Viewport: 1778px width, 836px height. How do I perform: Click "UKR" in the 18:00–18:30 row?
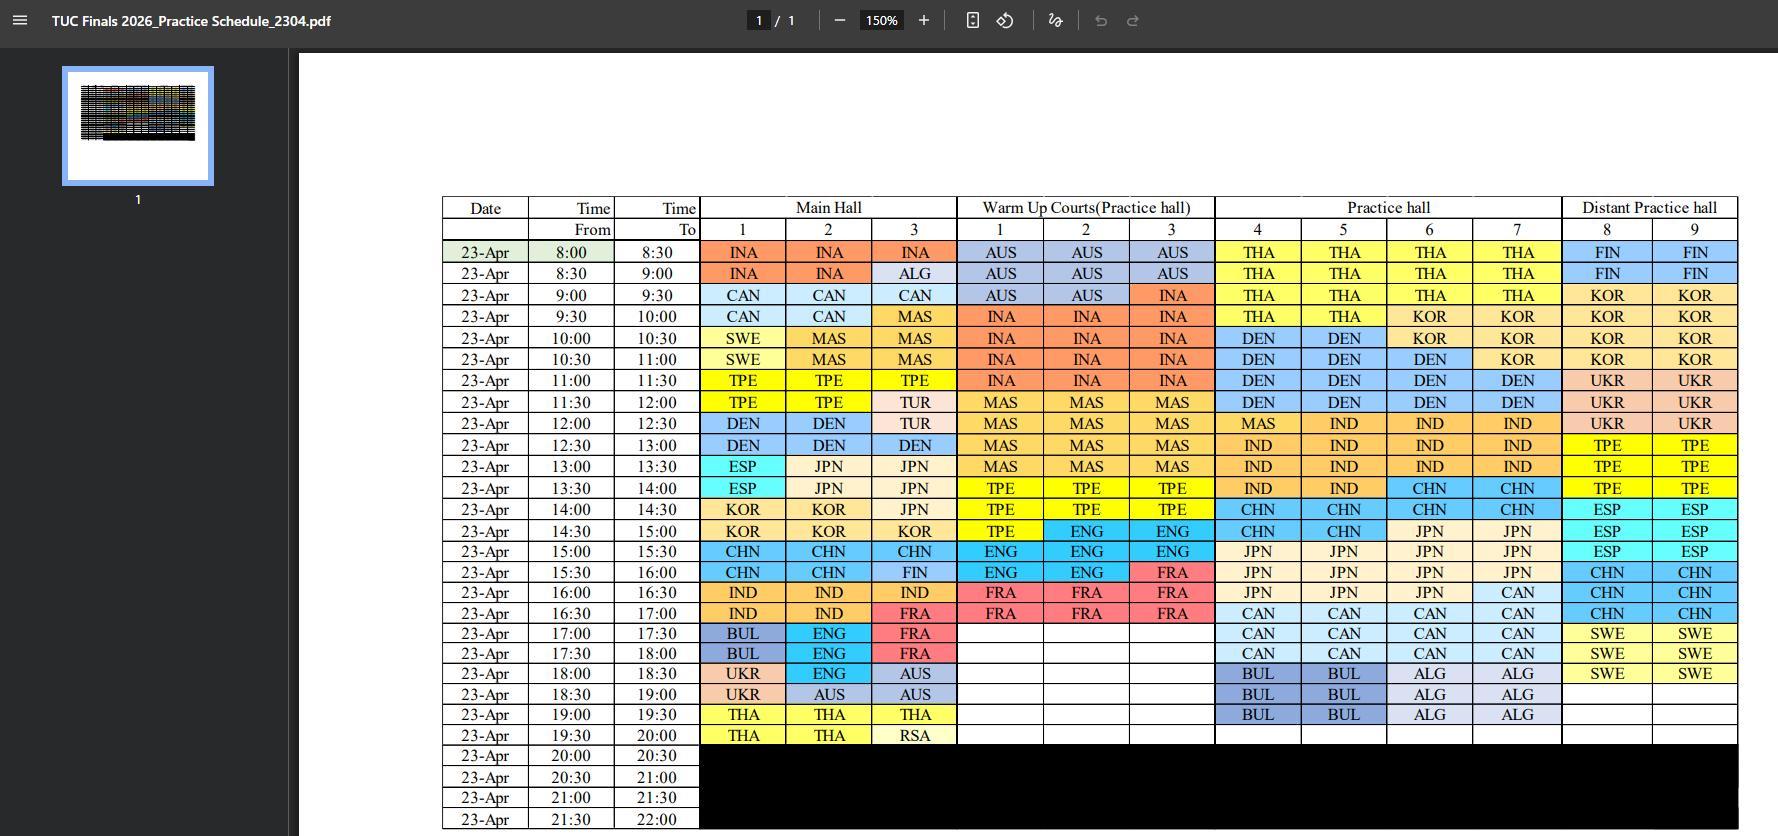pyautogui.click(x=743, y=674)
